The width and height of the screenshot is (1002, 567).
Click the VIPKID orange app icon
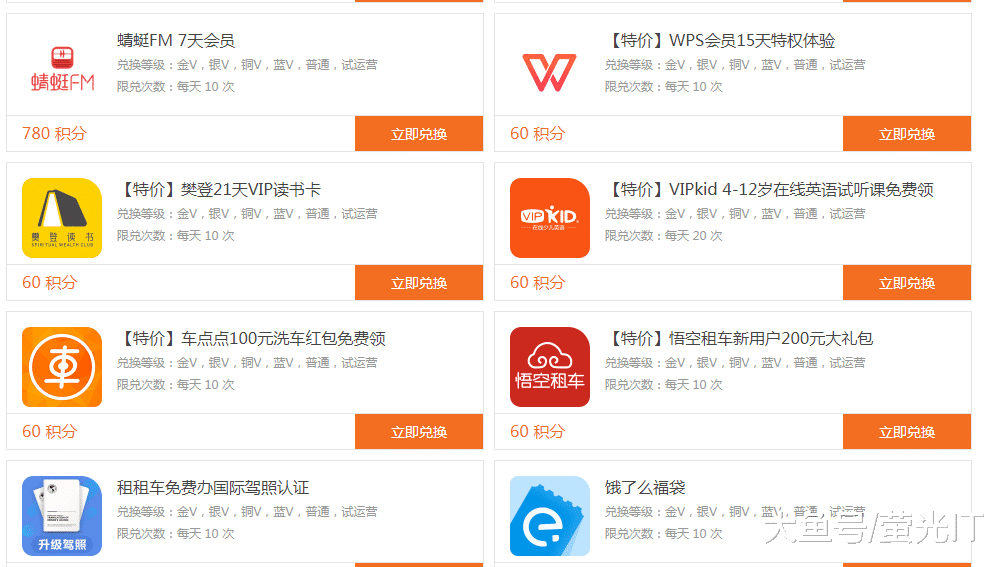550,218
